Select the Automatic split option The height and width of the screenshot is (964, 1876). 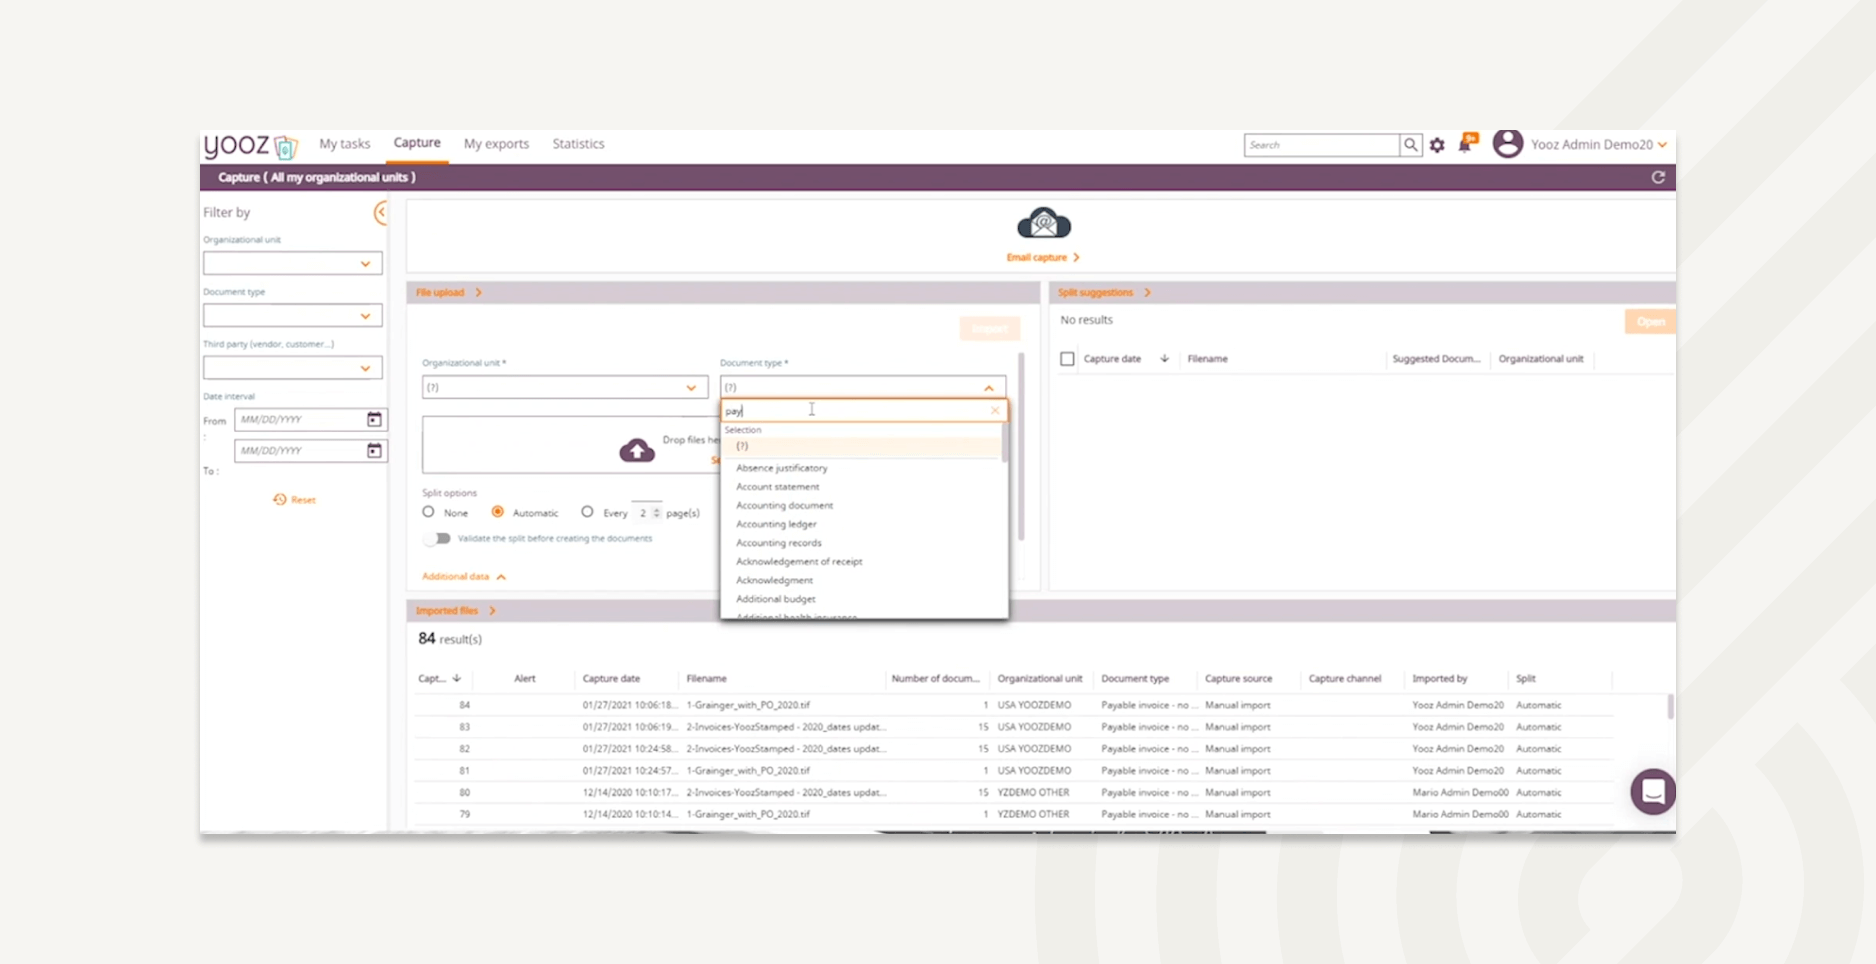pyautogui.click(x=497, y=512)
